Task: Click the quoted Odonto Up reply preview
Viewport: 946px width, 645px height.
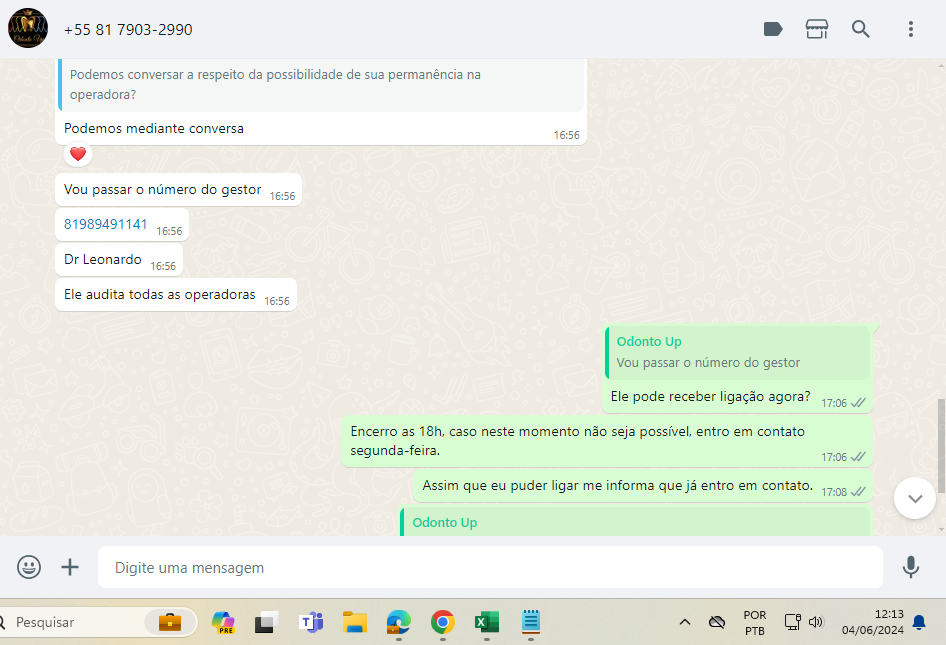Action: coord(737,352)
